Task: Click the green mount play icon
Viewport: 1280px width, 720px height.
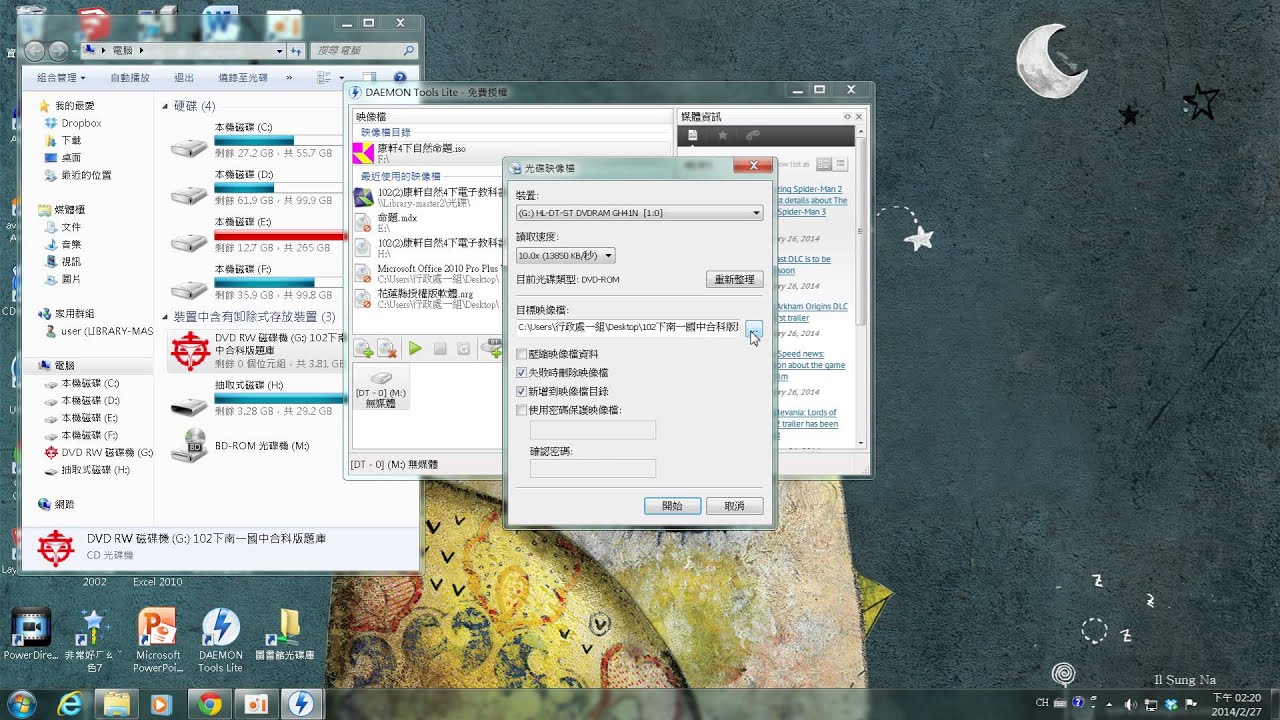Action: point(415,348)
